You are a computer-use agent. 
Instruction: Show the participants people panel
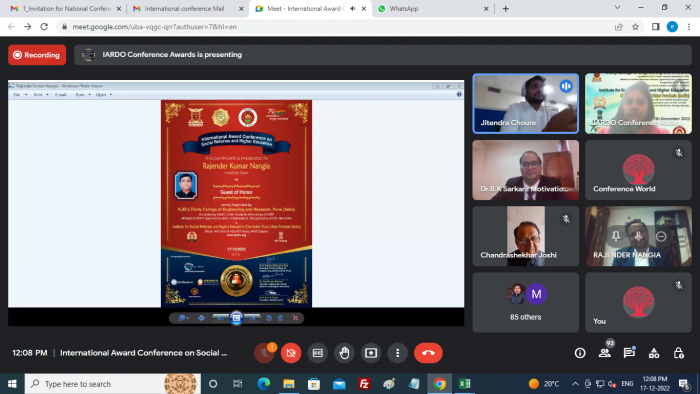coord(605,353)
